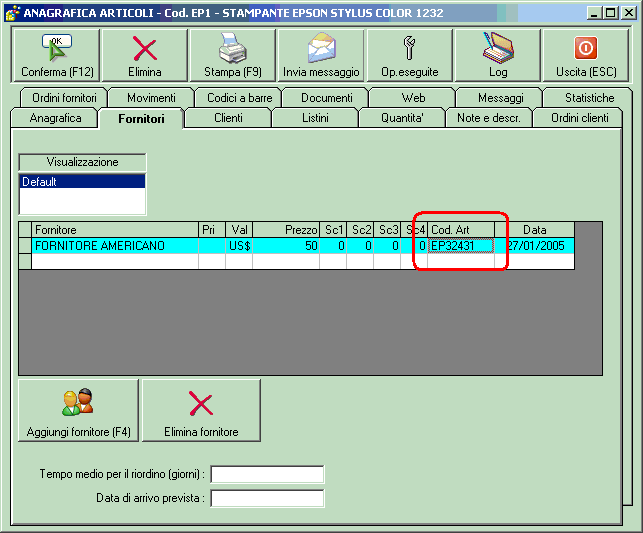Image resolution: width=643 pixels, height=533 pixels.
Task: Switch to Documenti tab
Action: pyautogui.click(x=327, y=98)
